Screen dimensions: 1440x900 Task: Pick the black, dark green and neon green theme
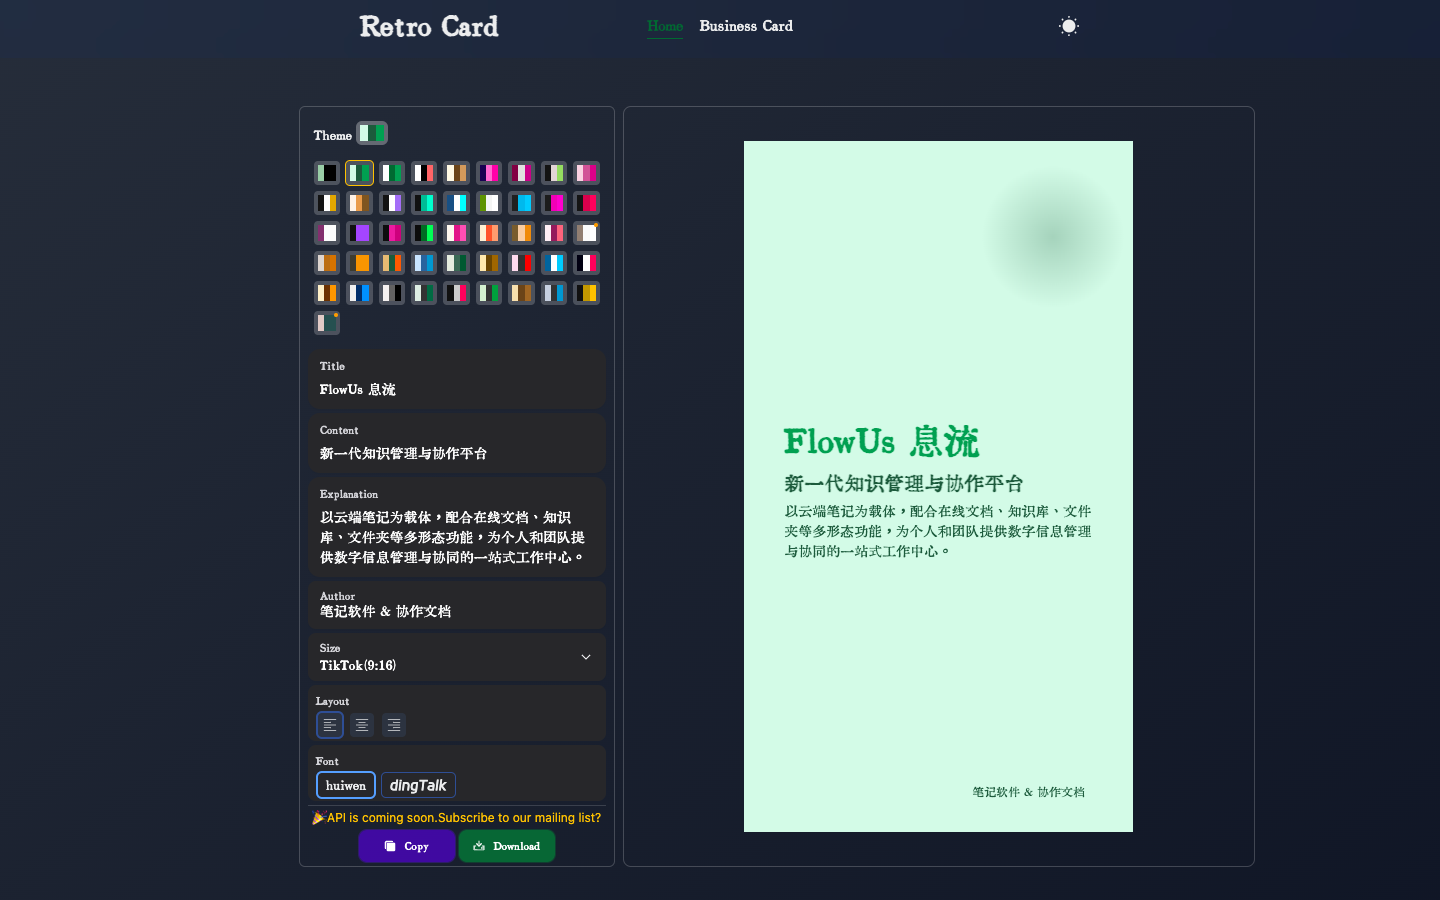[424, 233]
